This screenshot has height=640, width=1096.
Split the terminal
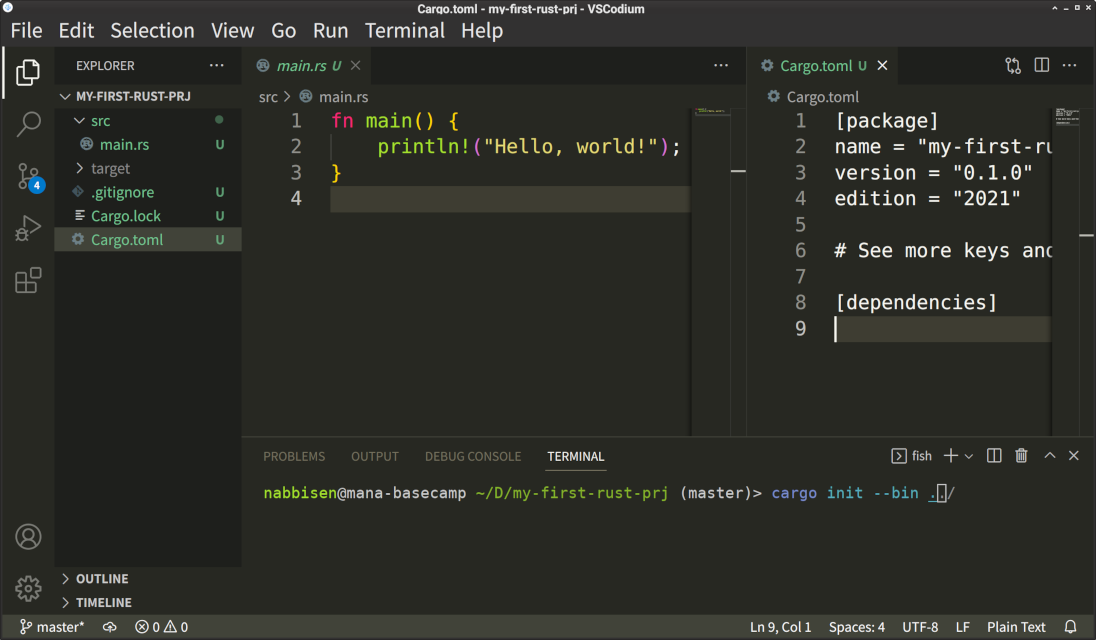point(993,455)
